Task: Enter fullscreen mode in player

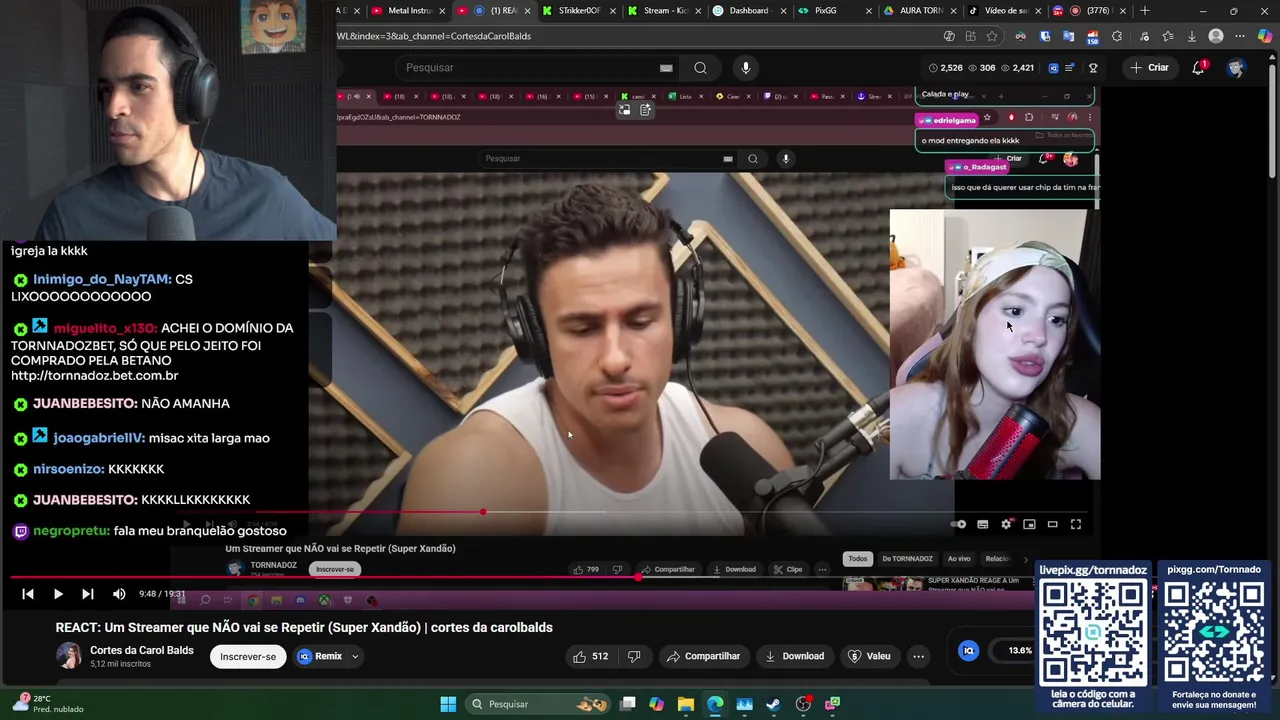Action: tap(1076, 524)
